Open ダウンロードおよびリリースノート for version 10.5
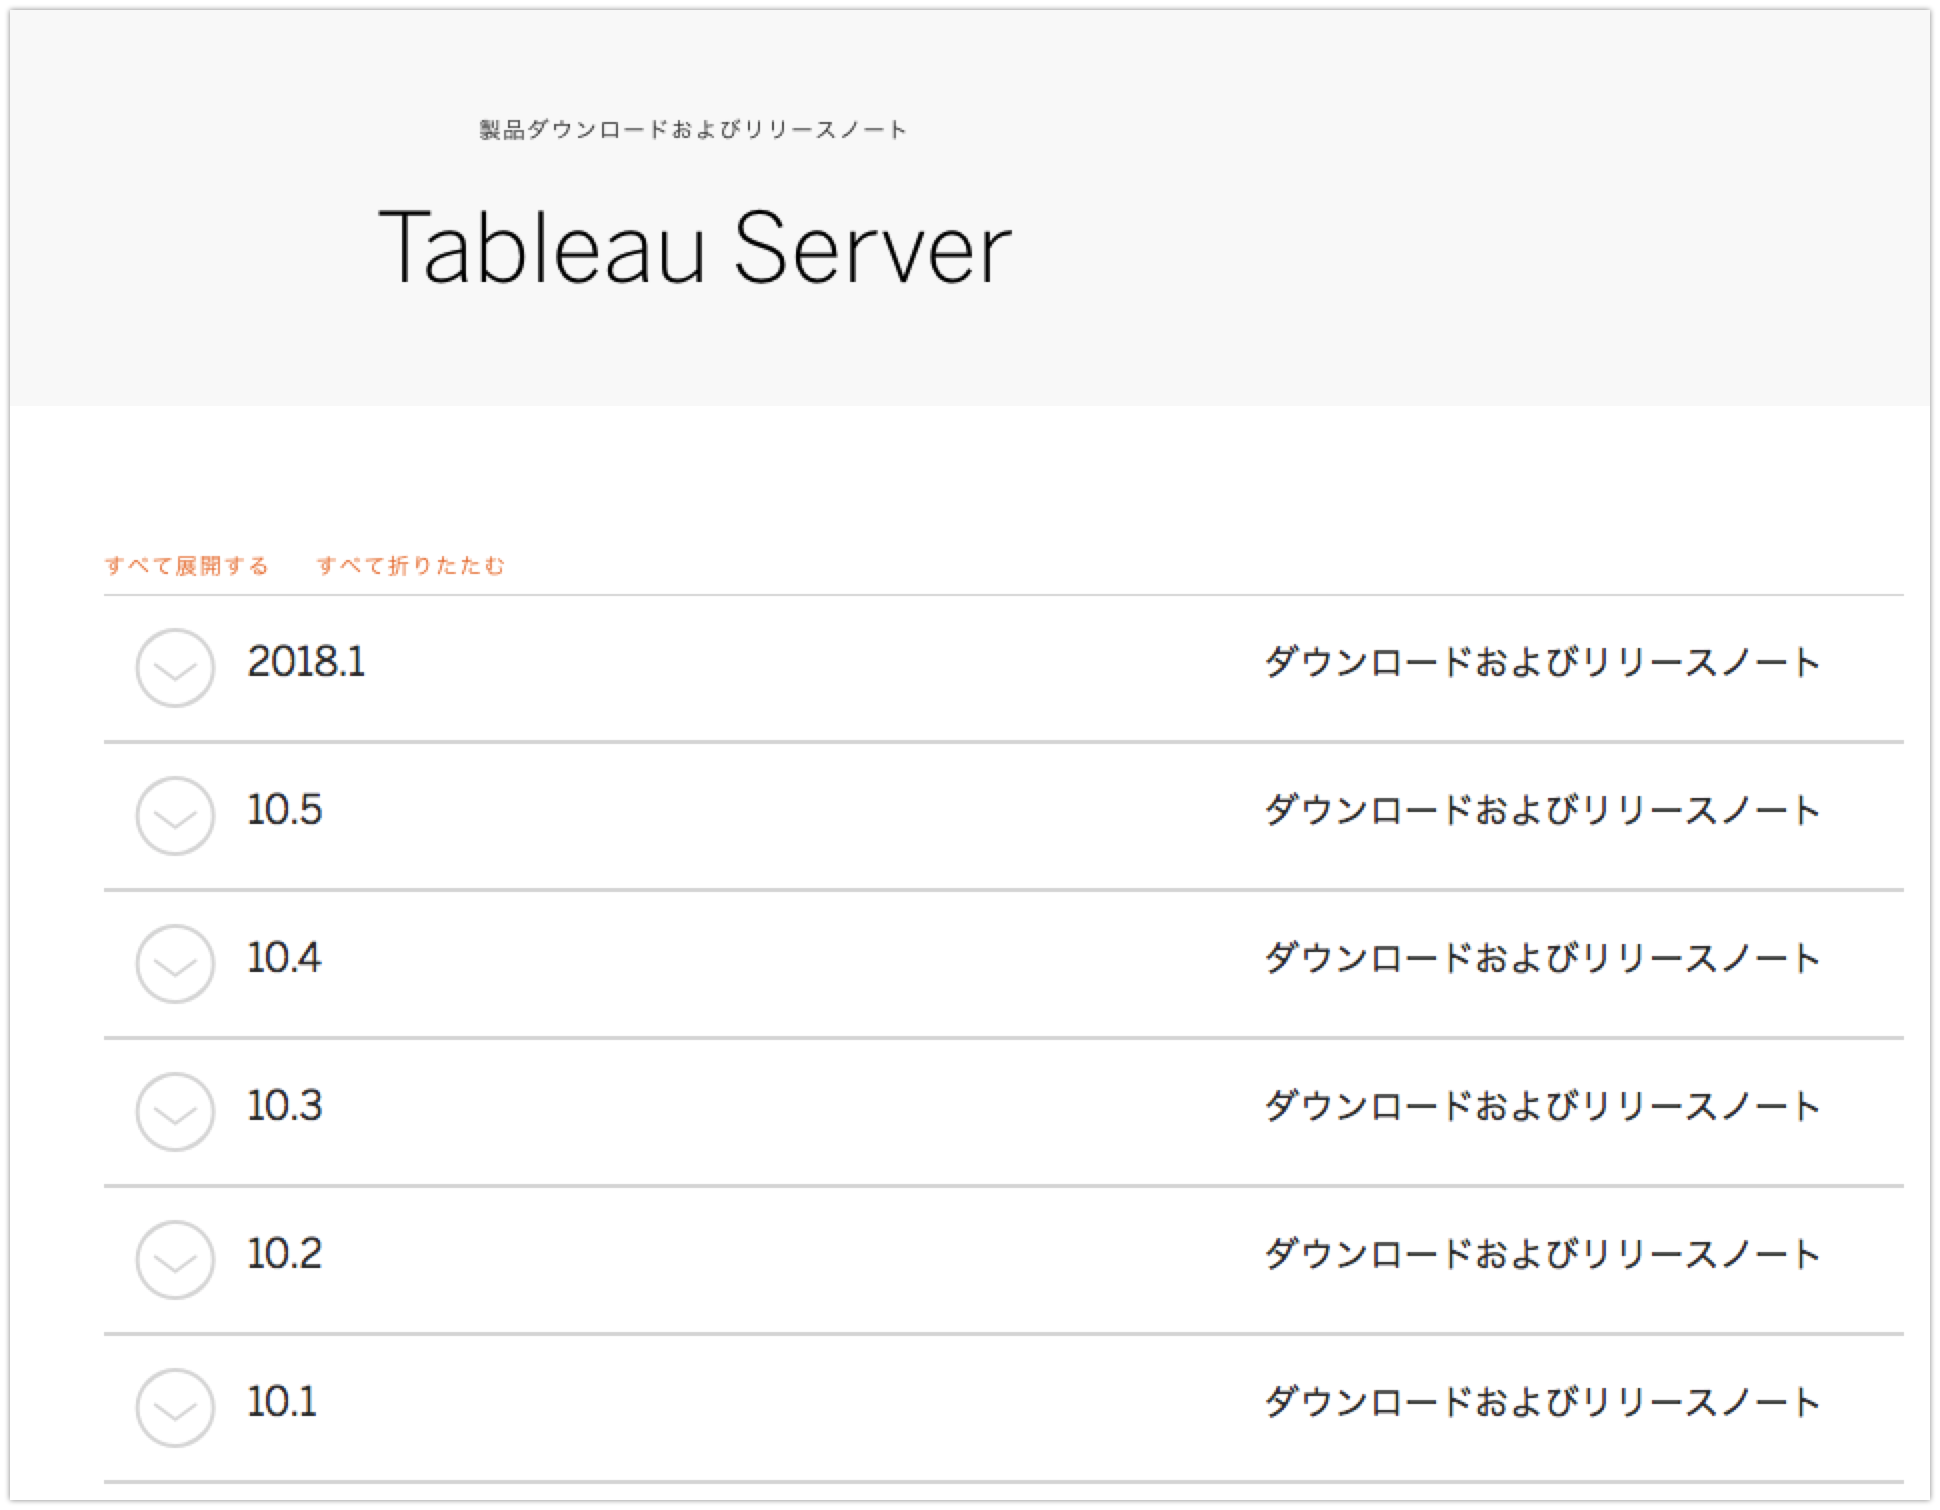Image resolution: width=1940 pixels, height=1510 pixels. coord(1542,810)
